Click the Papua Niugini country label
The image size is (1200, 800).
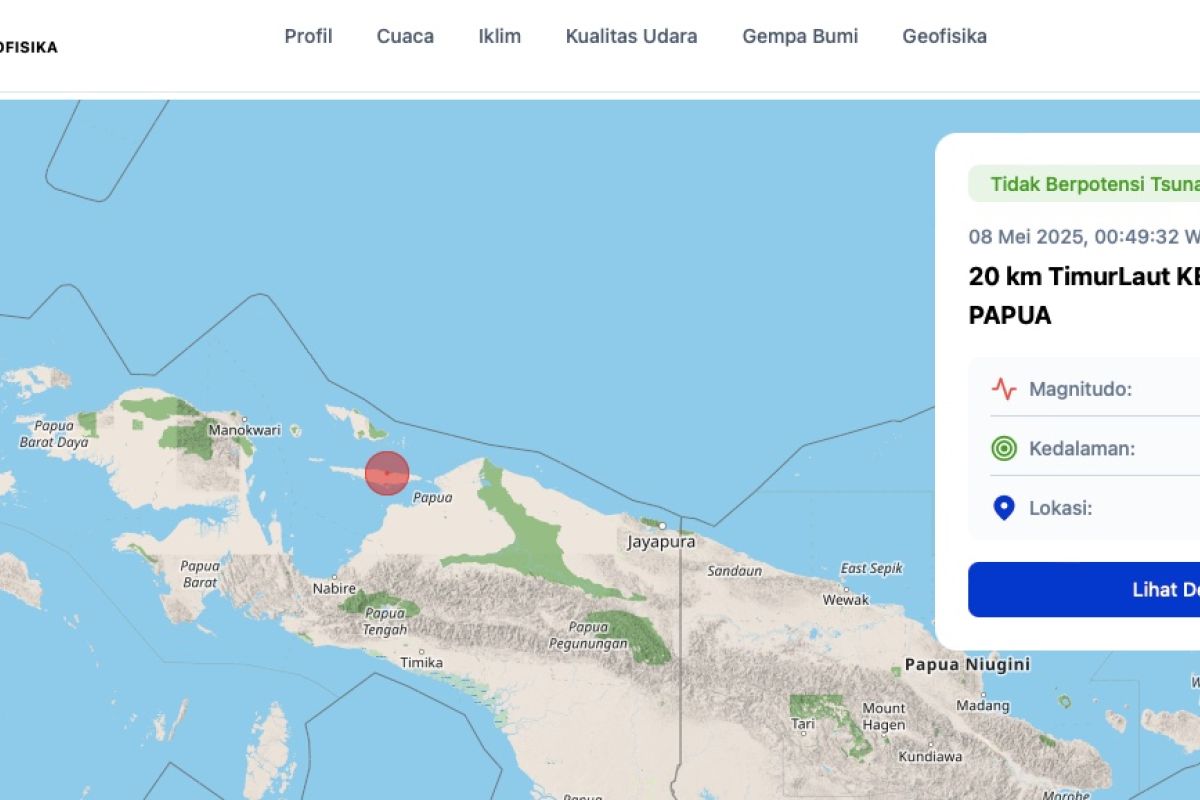[967, 664]
